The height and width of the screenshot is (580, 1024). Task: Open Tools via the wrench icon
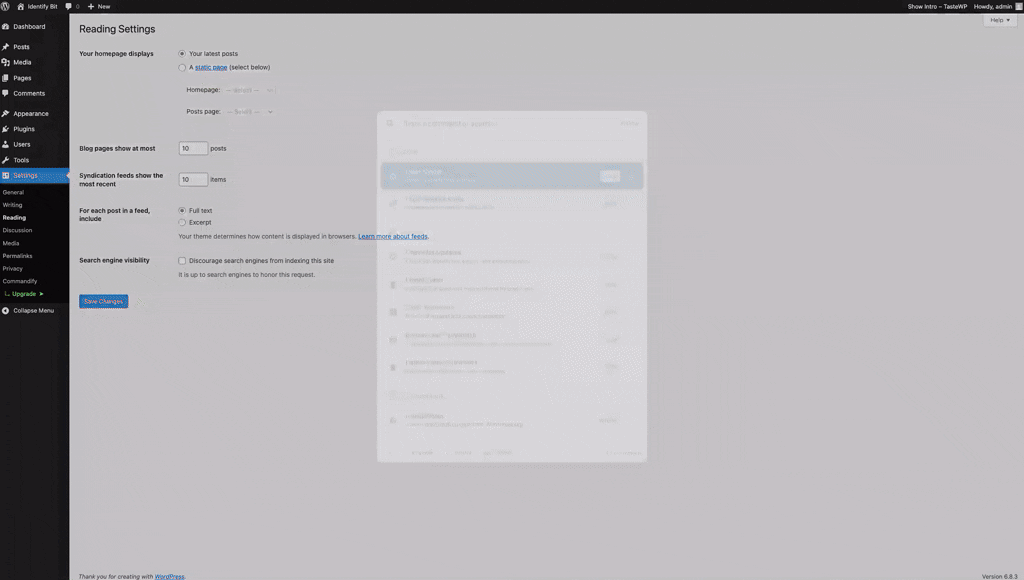tap(6, 160)
